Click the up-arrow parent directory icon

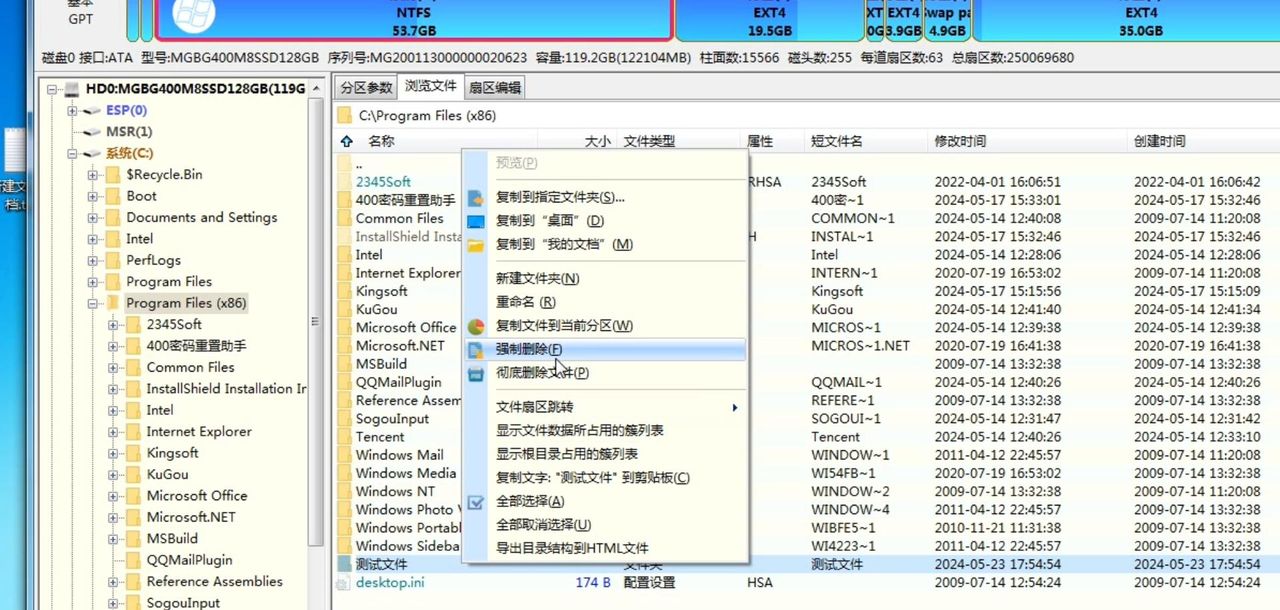click(346, 142)
